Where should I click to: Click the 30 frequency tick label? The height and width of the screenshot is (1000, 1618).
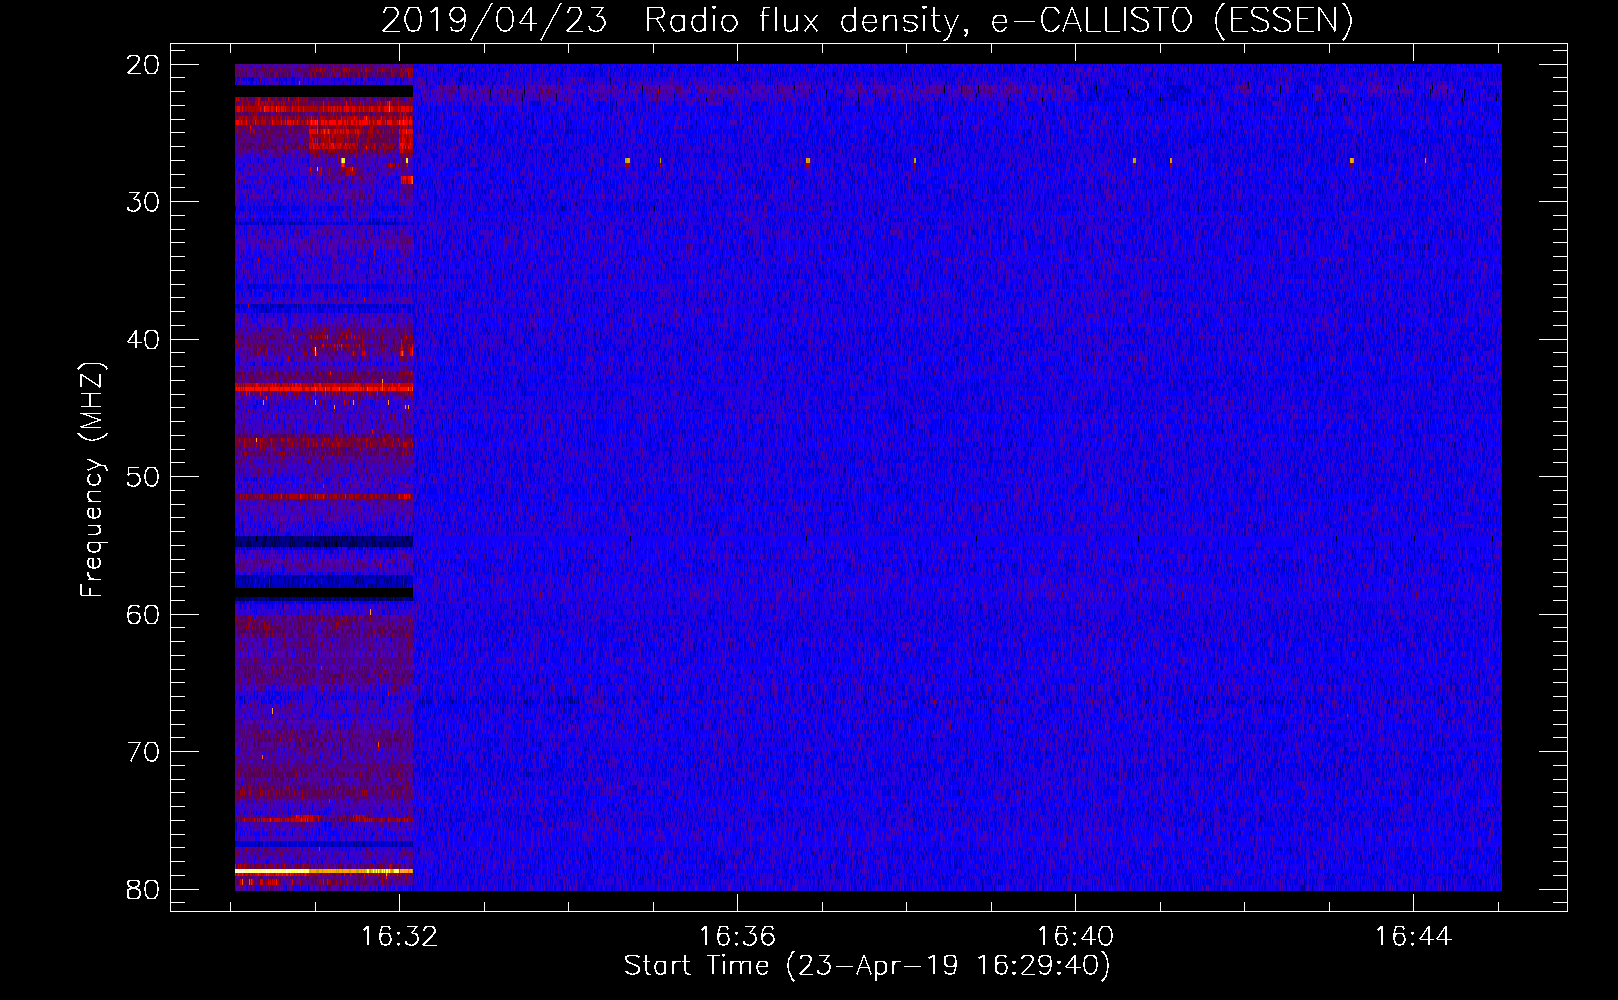pos(143,202)
